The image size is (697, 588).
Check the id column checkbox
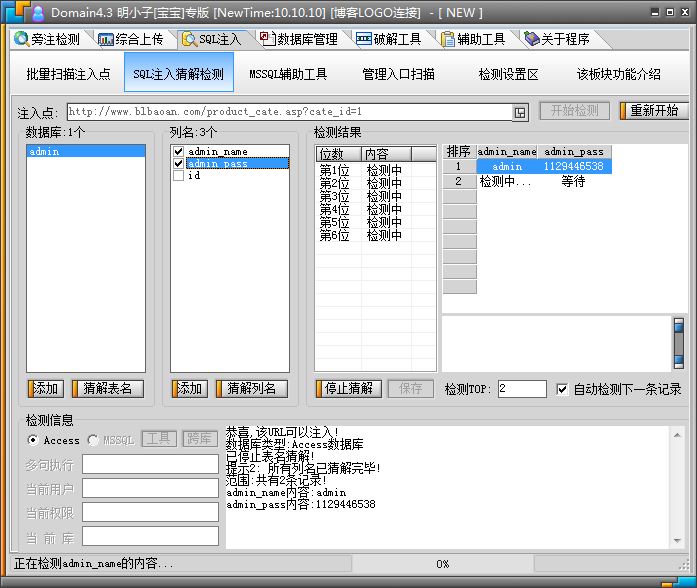click(179, 176)
